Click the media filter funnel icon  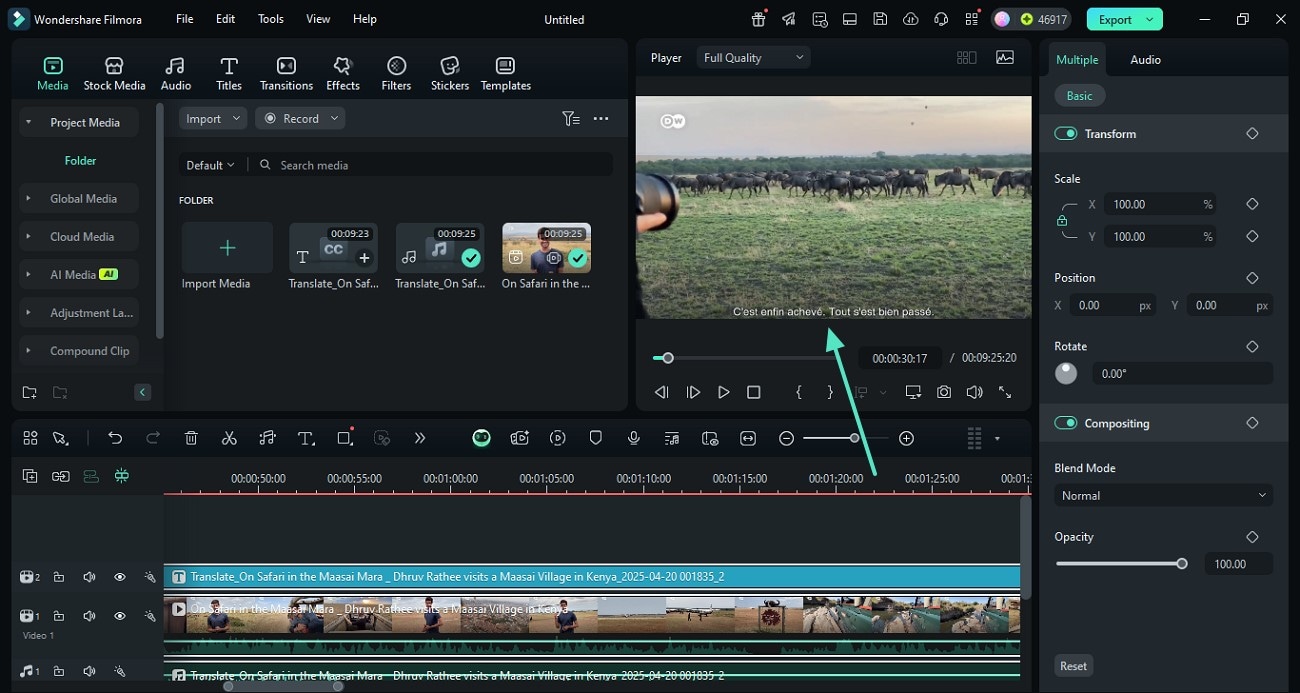tap(570, 118)
